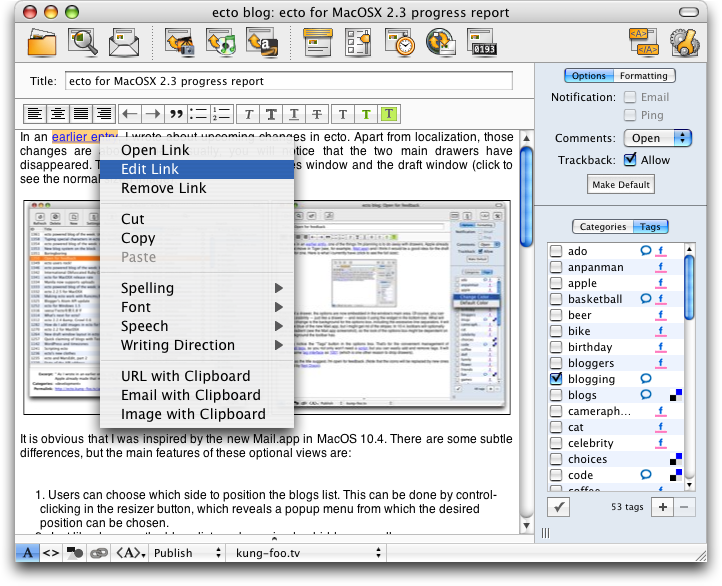Click the embedded screenshot thumbnail in the post

(x=267, y=307)
